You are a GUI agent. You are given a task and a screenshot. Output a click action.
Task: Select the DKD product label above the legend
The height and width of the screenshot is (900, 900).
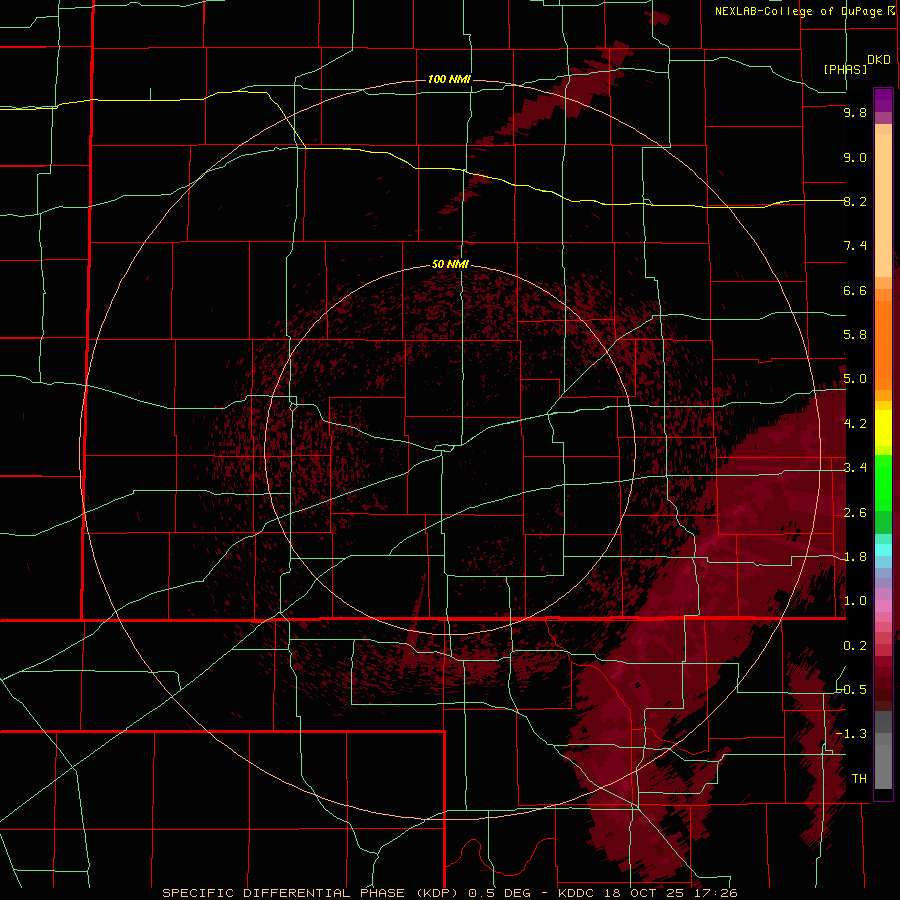coord(878,60)
